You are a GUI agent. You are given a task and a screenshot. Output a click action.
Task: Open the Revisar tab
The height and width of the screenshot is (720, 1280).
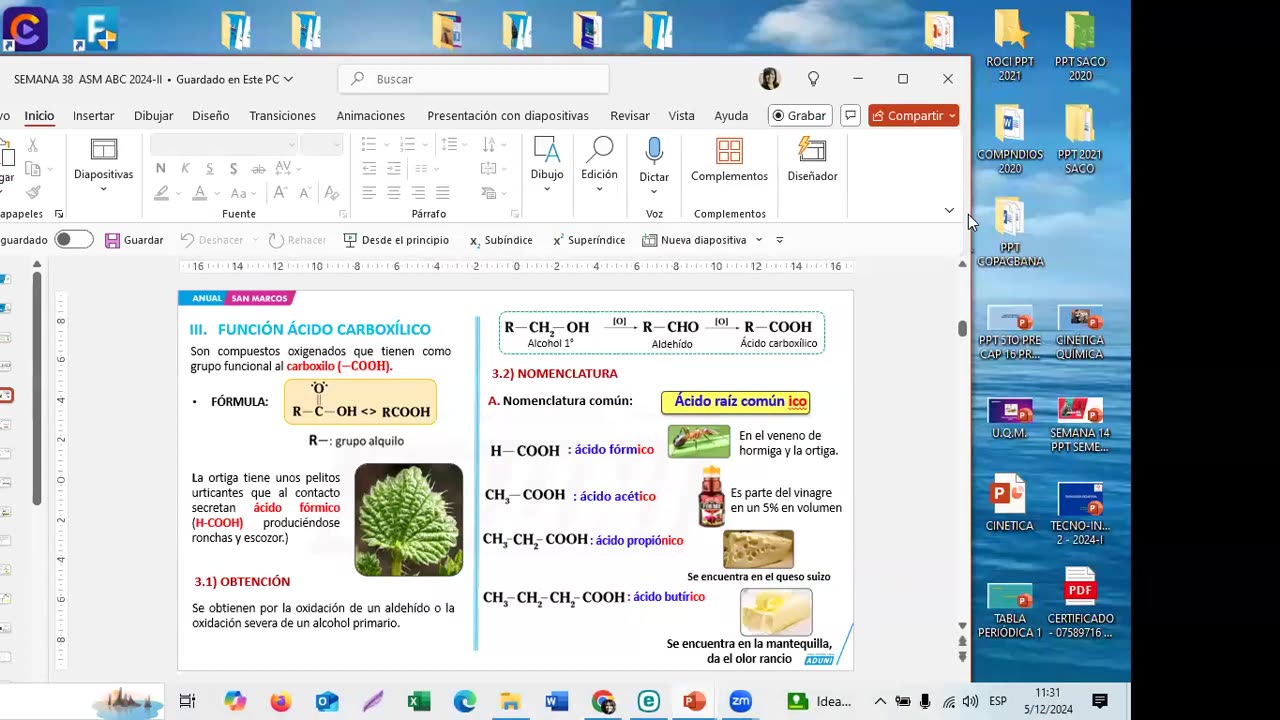click(630, 116)
